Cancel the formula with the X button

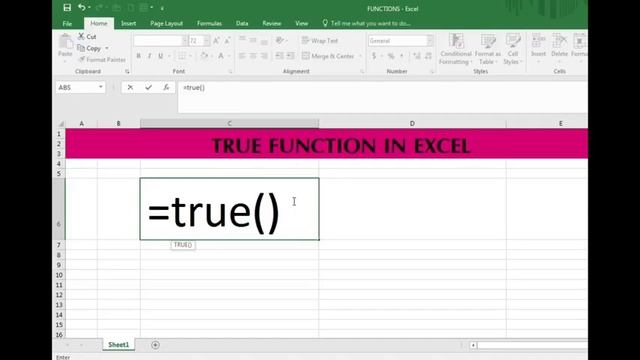pos(130,87)
